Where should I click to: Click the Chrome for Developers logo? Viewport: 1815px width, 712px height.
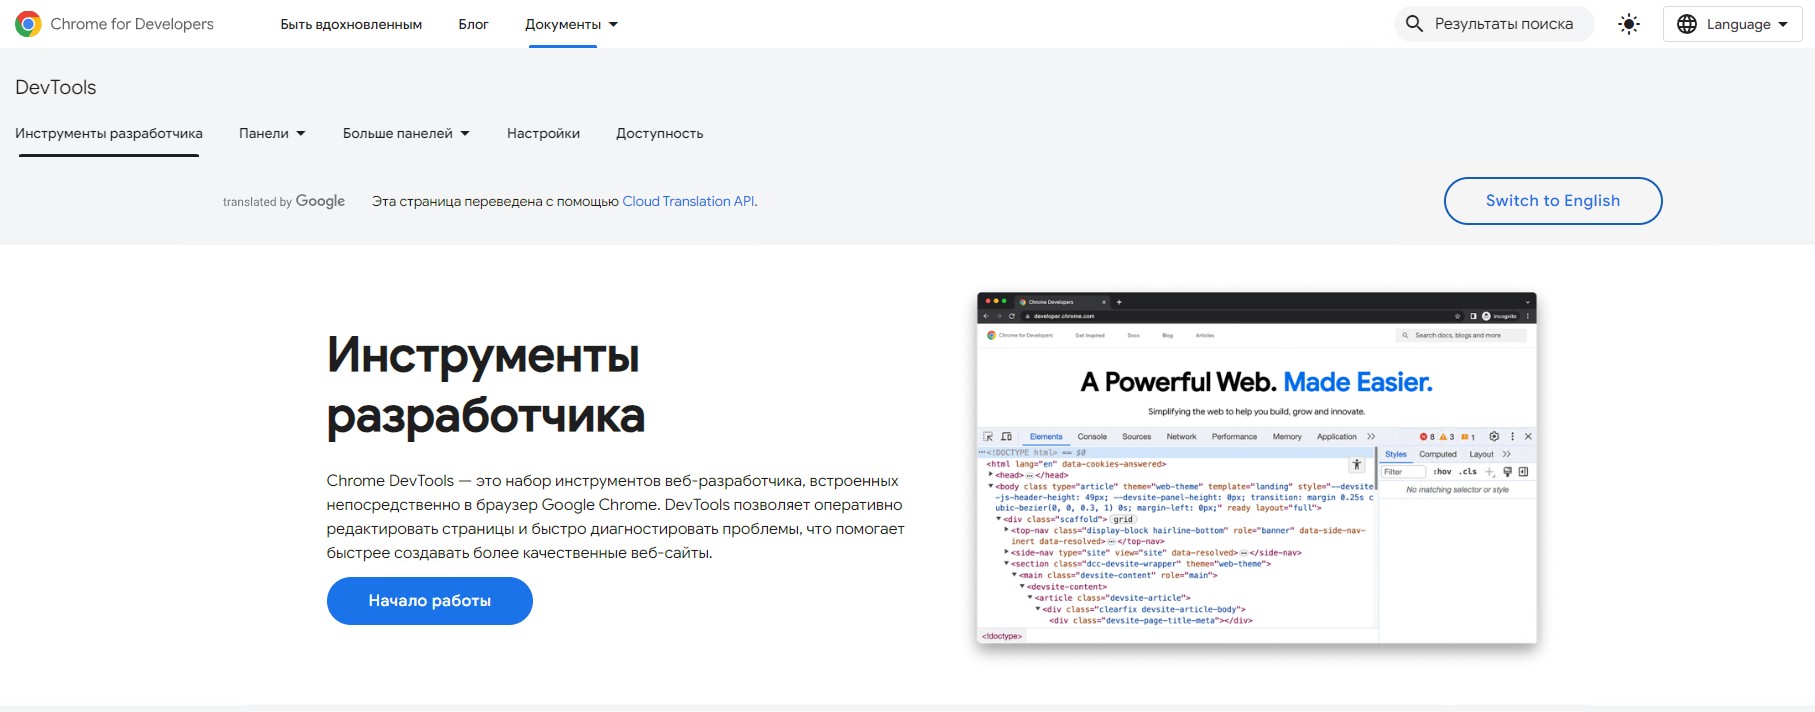28,24
